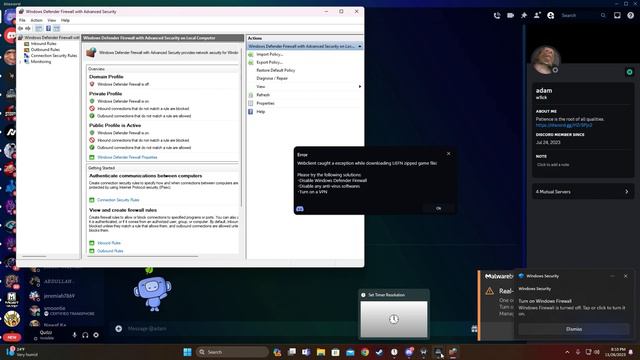Open the weather widget on the taskbar
The width and height of the screenshot is (640, 360).
tap(21, 352)
